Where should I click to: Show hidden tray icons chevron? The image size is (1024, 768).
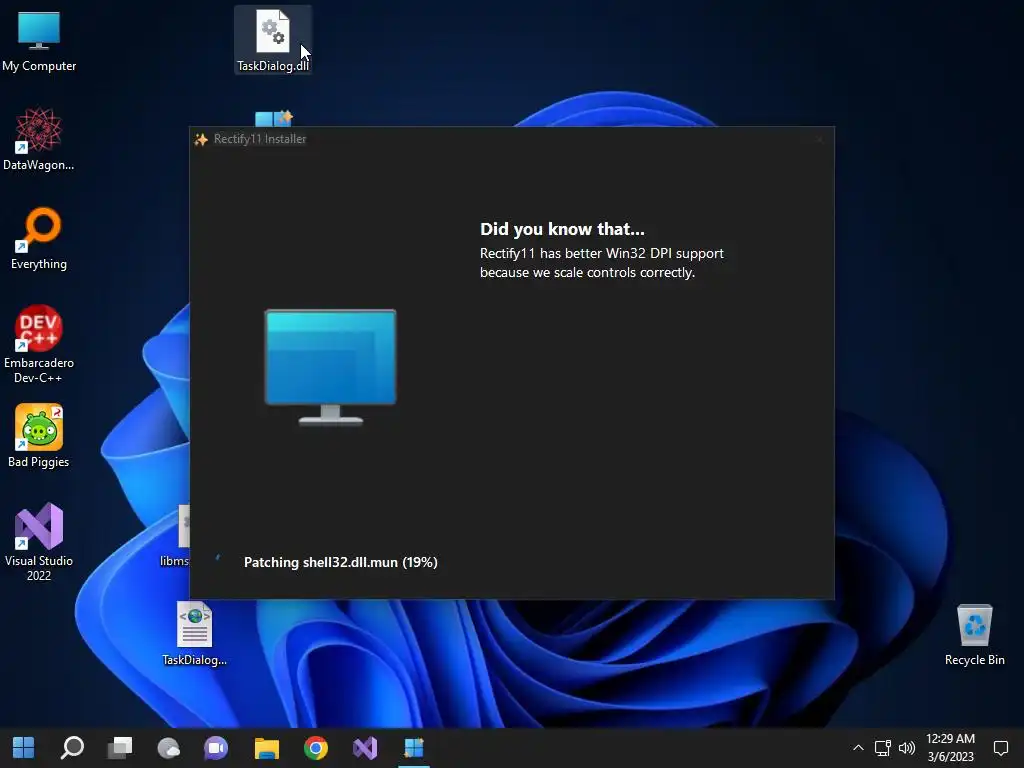858,748
